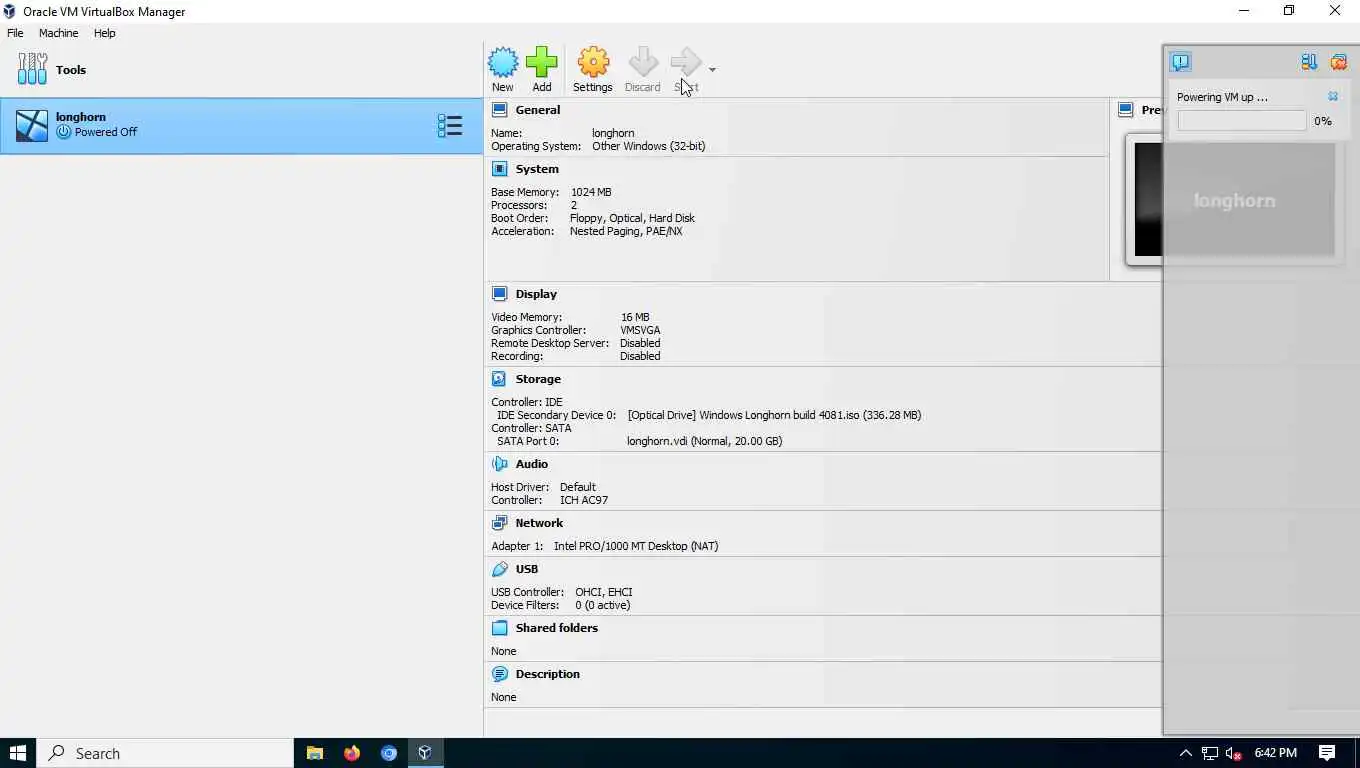Click the Tools wrench icon in sidebar
1360x768 pixels.
(x=32, y=69)
